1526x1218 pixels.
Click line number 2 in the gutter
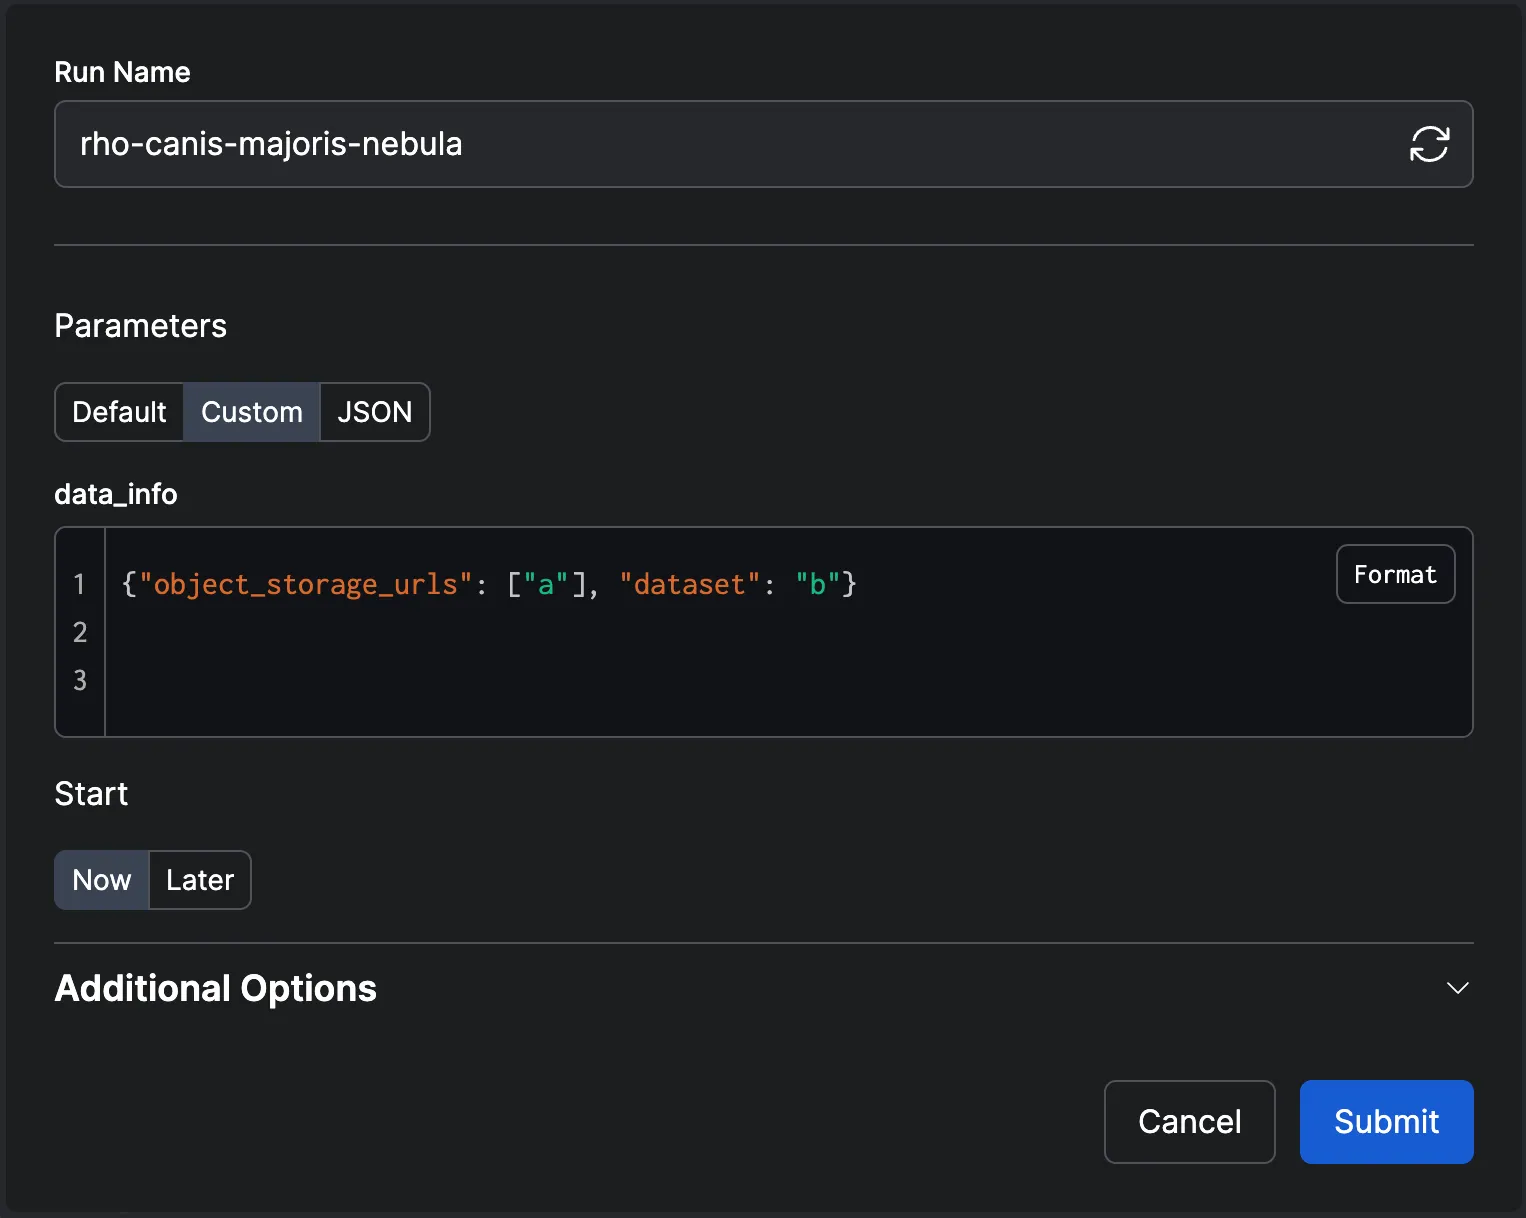[x=80, y=632]
